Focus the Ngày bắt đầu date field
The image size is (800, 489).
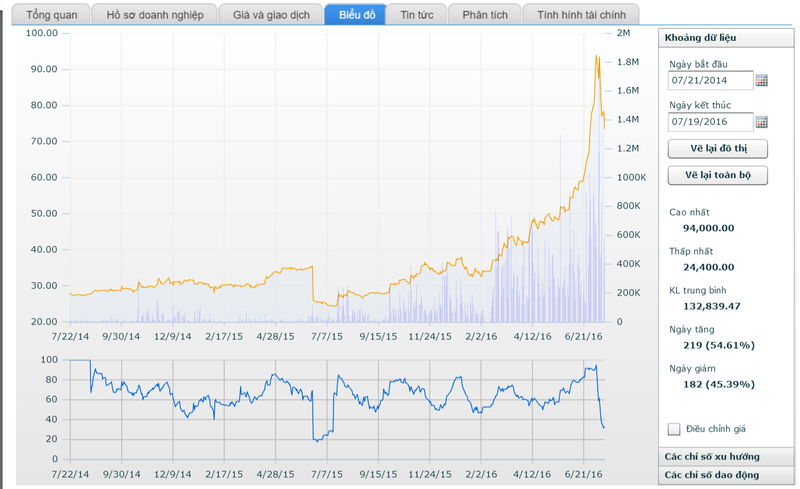[x=710, y=81]
